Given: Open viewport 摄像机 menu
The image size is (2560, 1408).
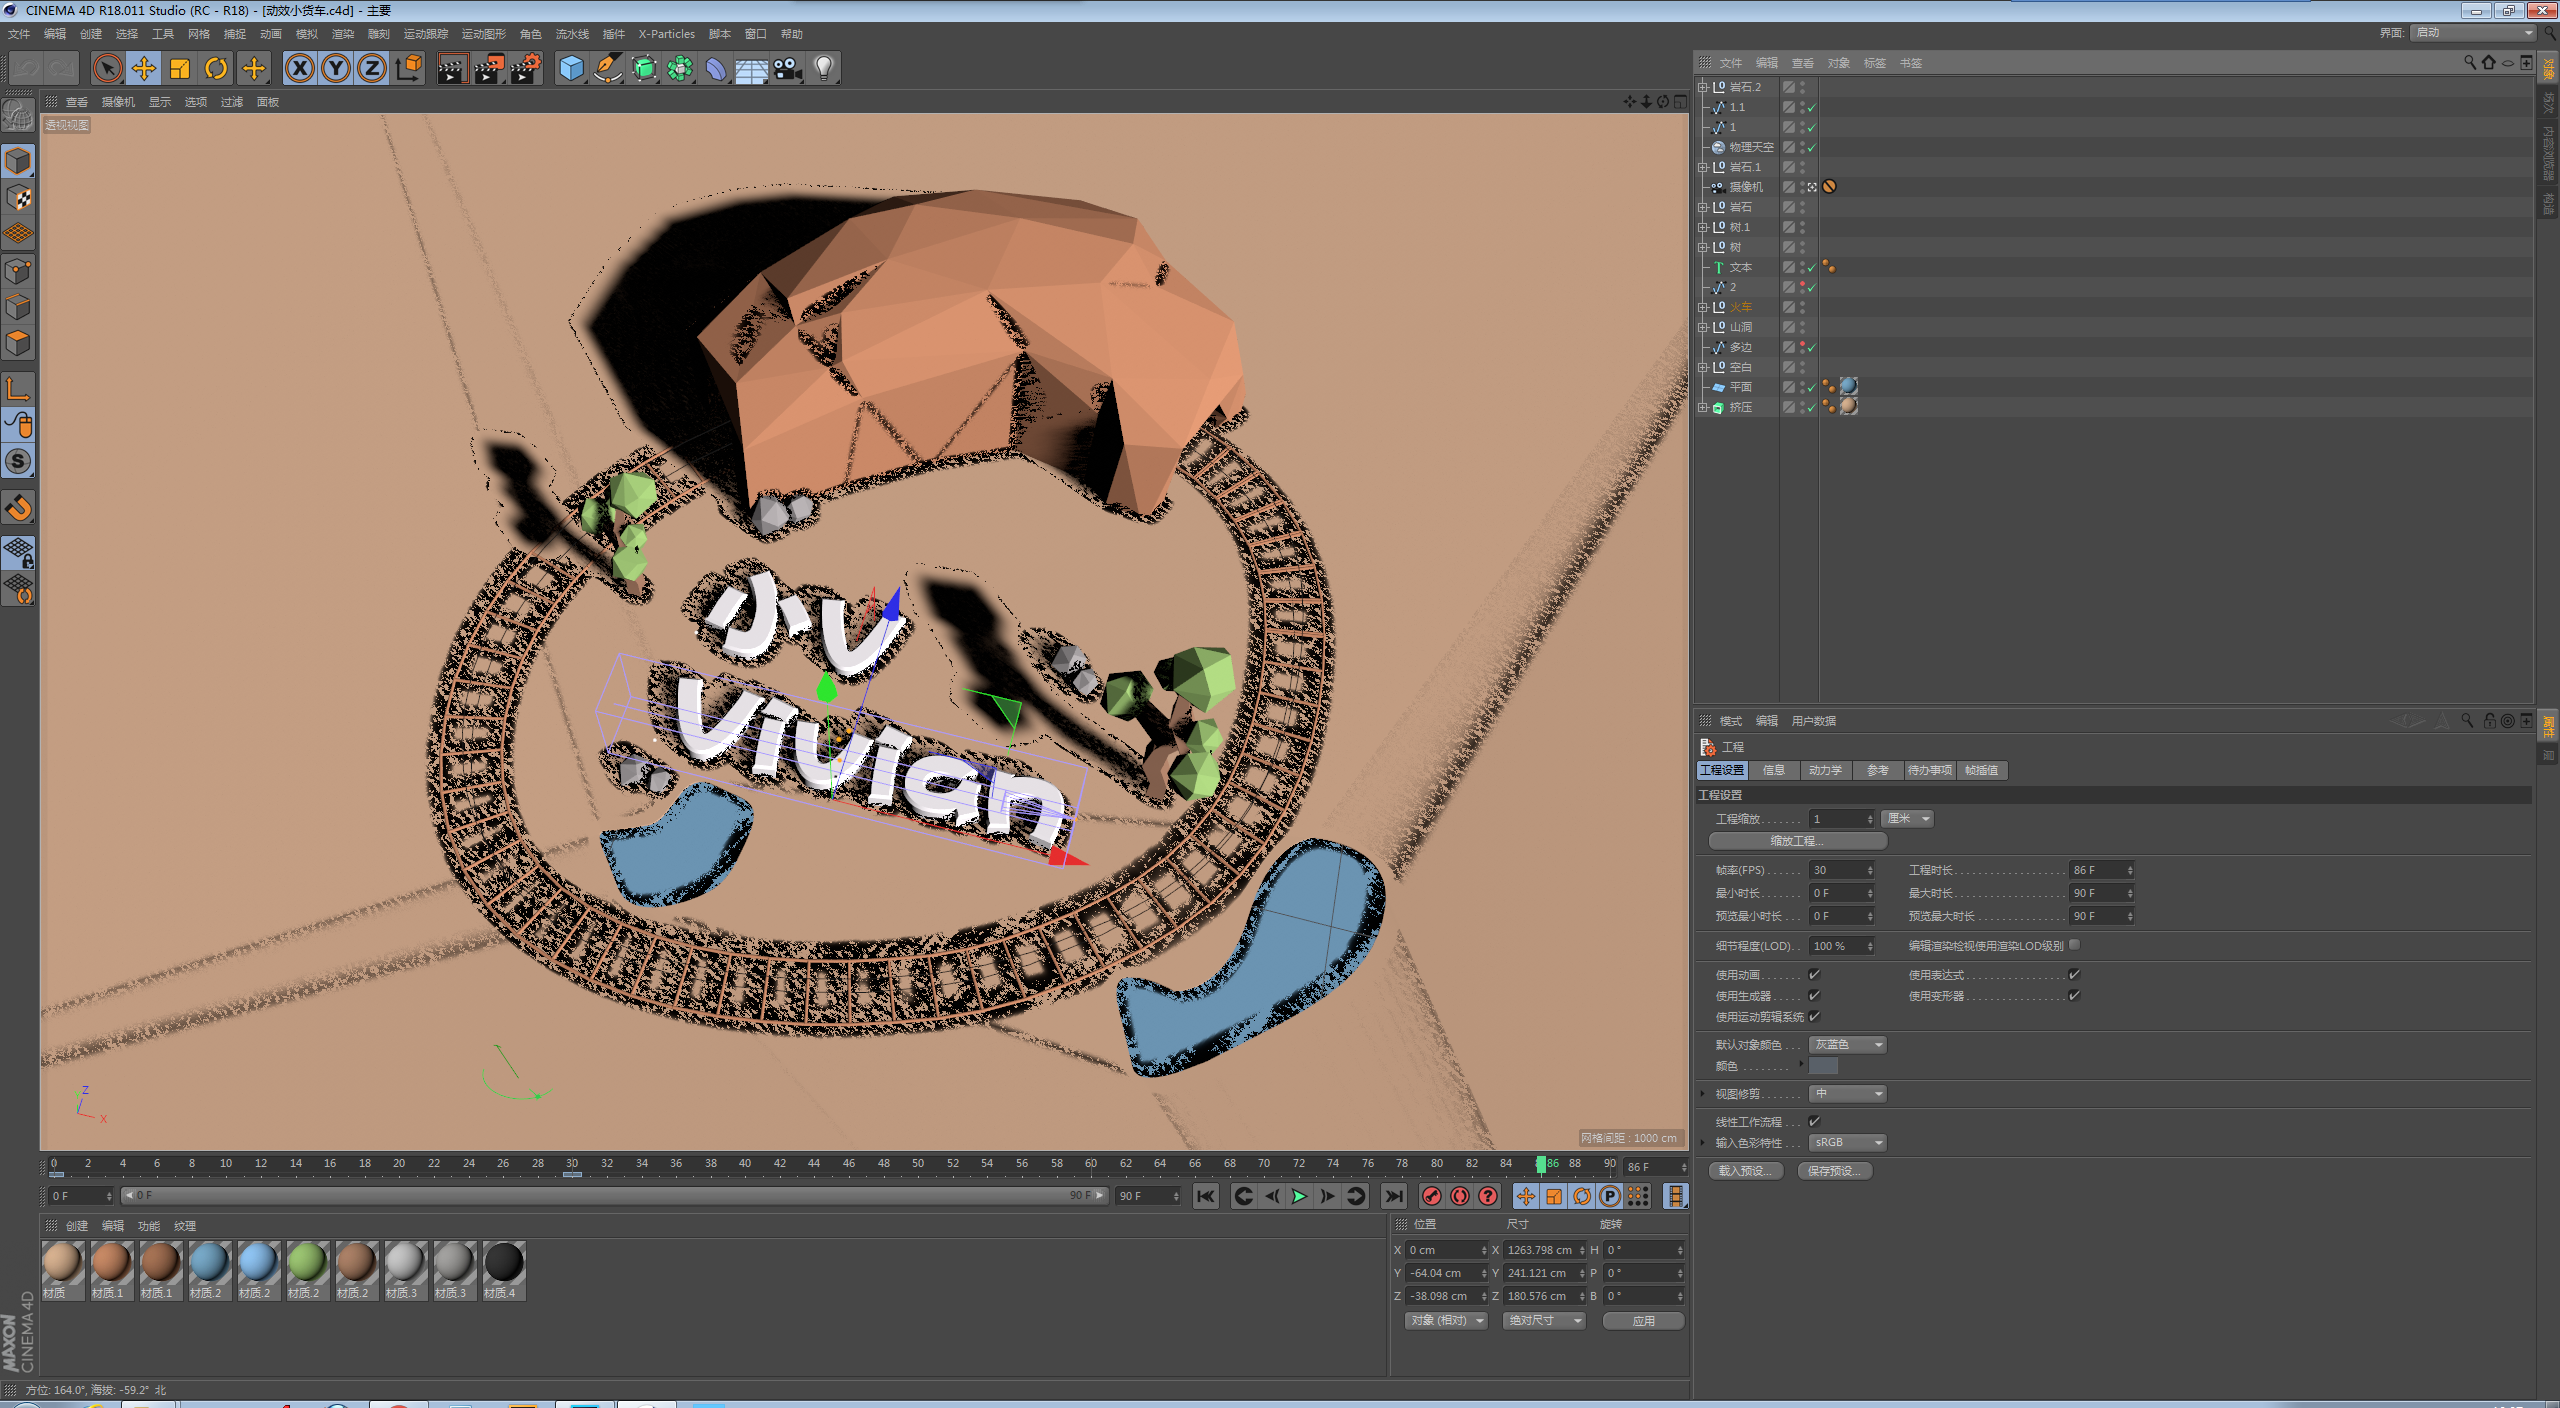Looking at the screenshot, I should point(118,102).
